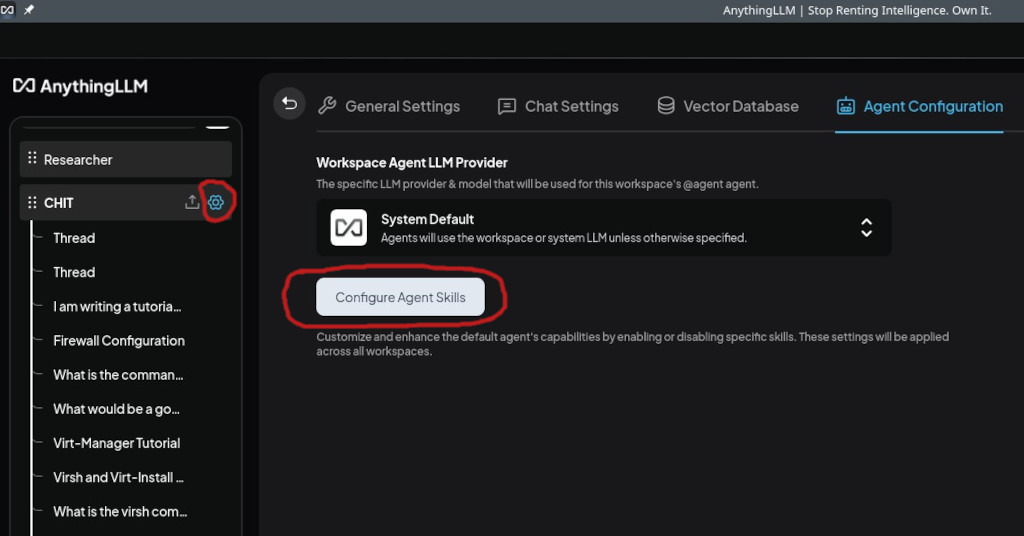Click the up-down chevron on provider selector
This screenshot has height=536, width=1024.
pos(866,227)
